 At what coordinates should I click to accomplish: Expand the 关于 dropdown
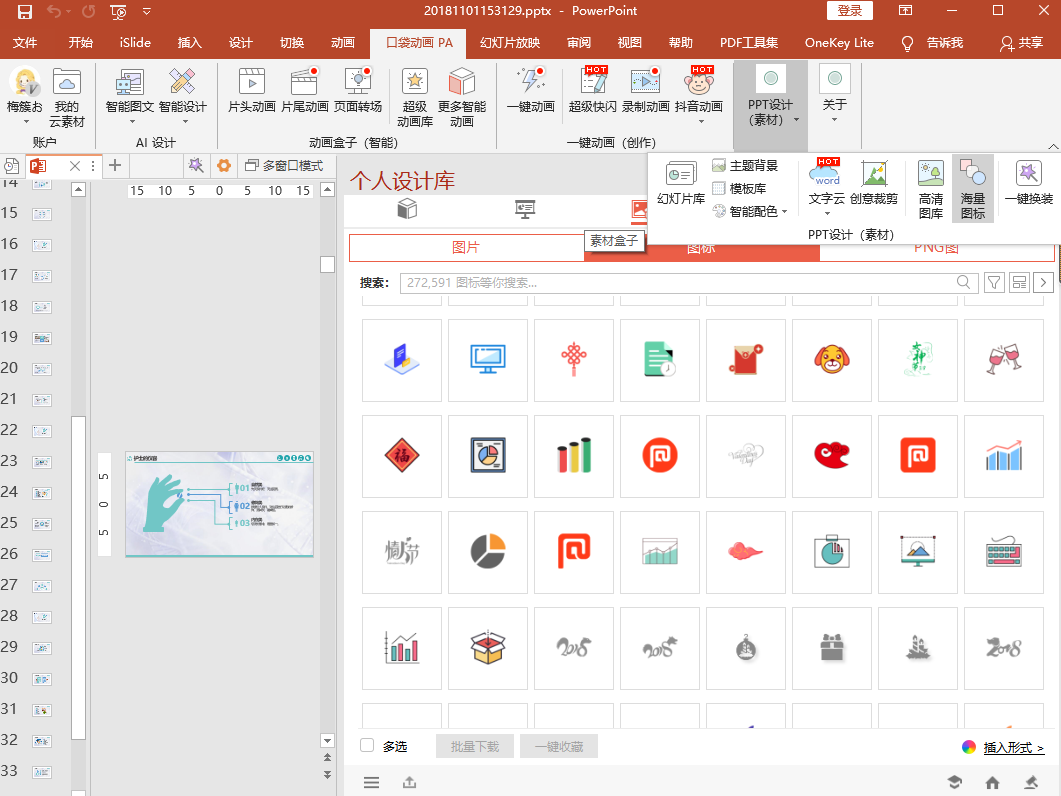834,120
